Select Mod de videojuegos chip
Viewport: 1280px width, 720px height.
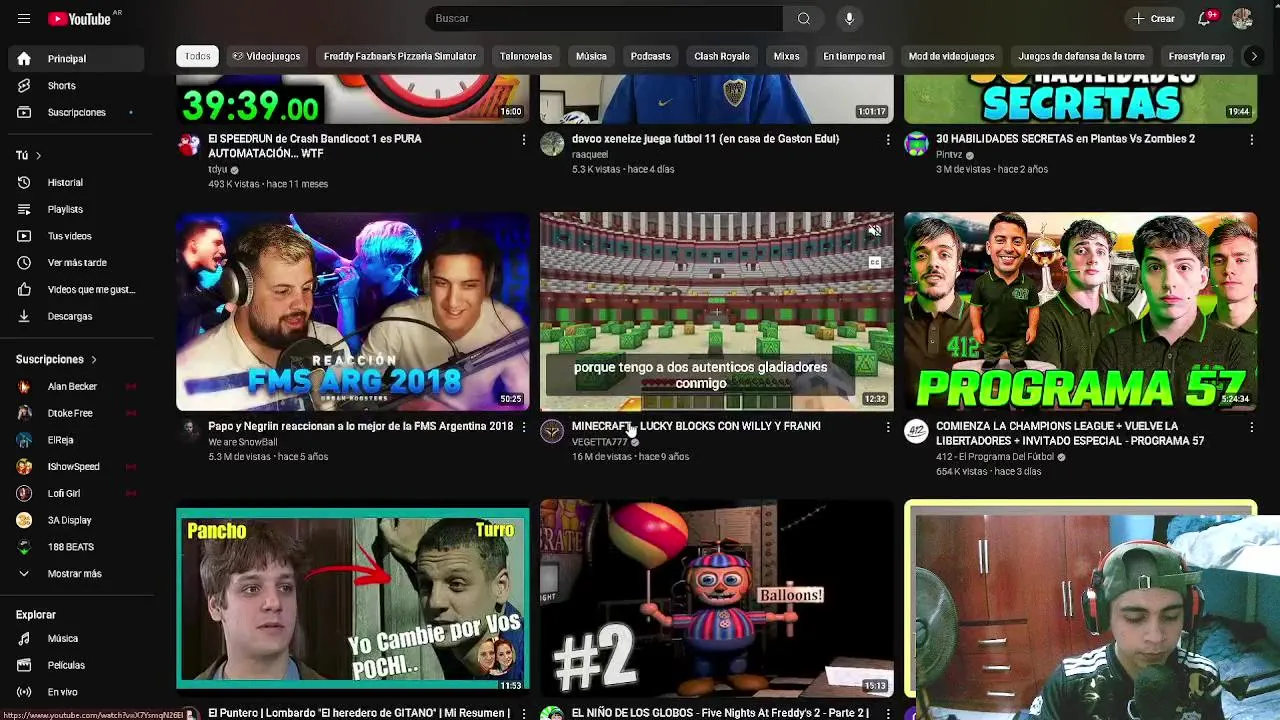[951, 57]
